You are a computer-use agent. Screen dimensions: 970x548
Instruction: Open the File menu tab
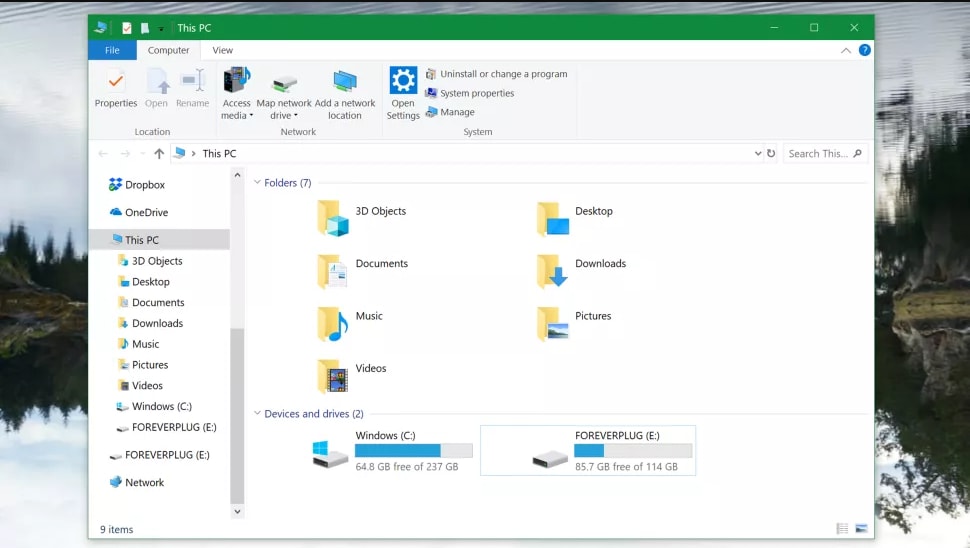pyautogui.click(x=112, y=50)
